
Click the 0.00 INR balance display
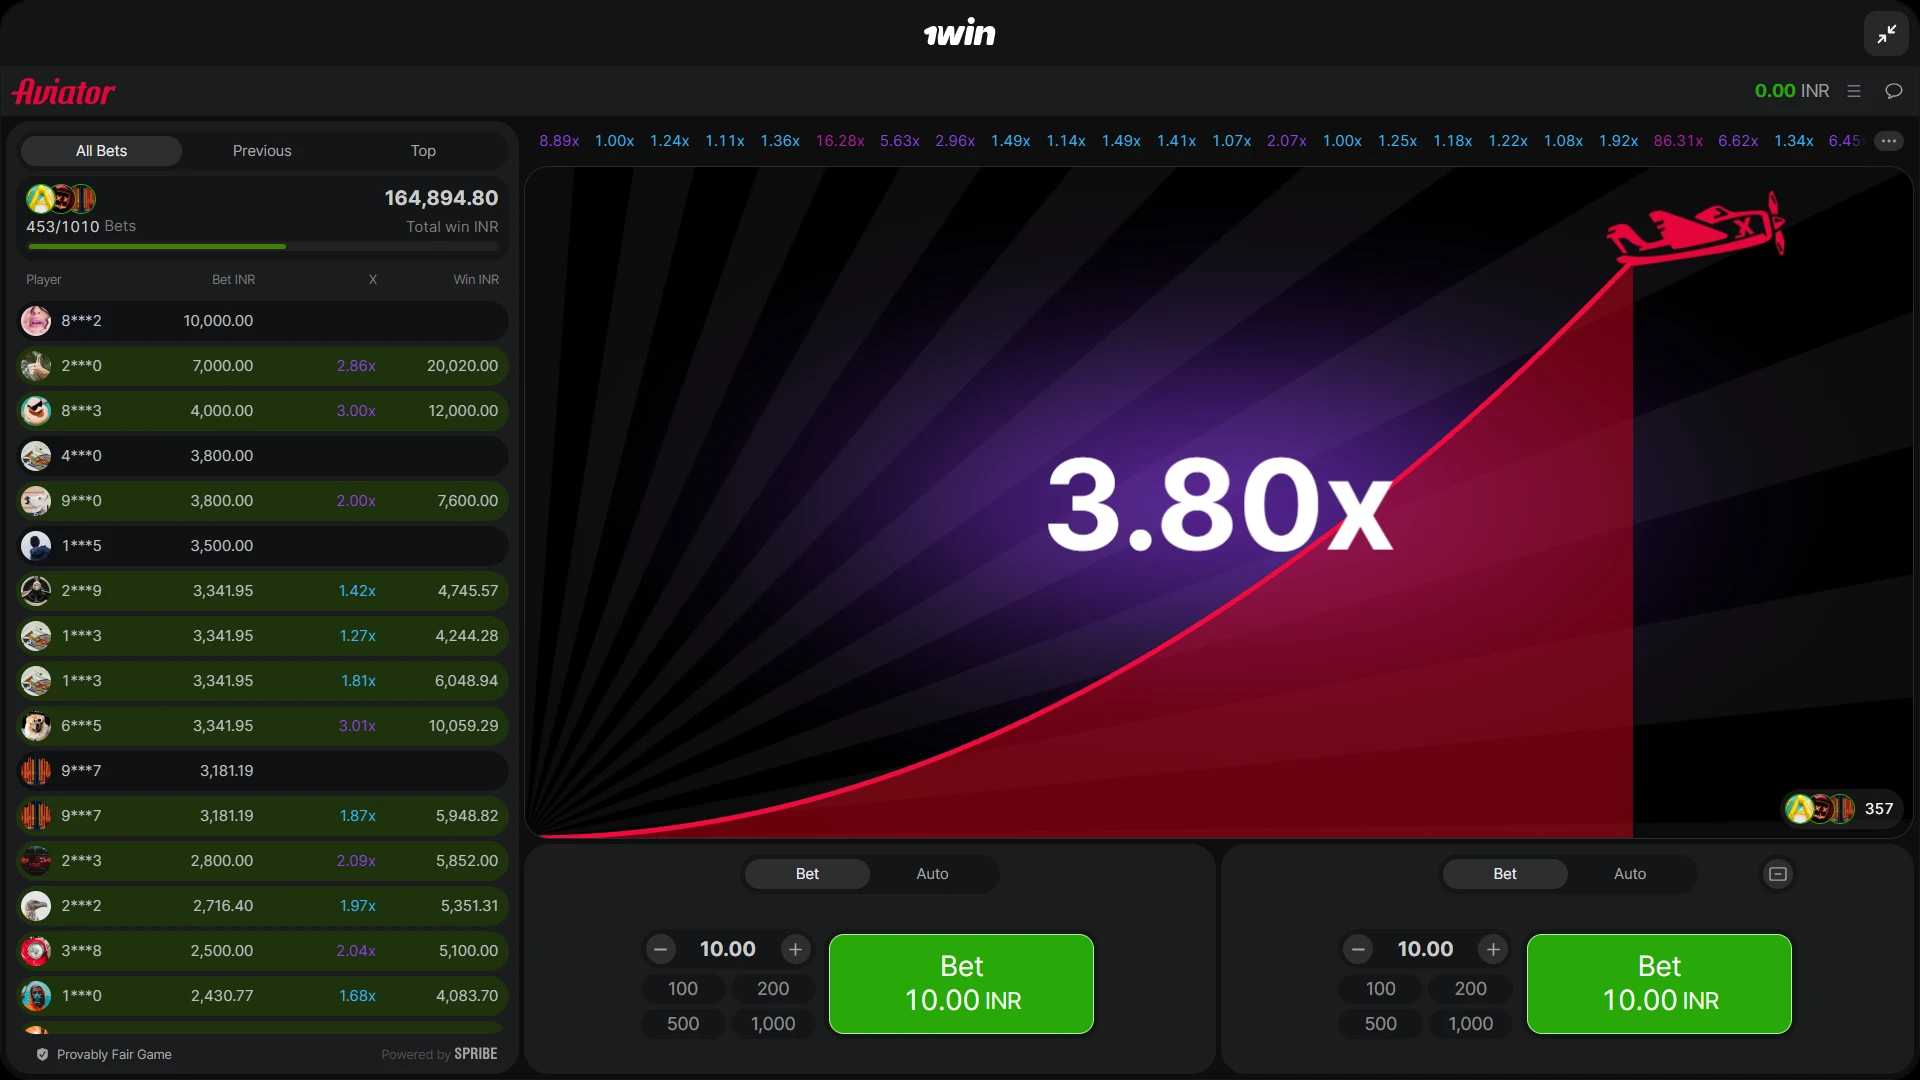point(1791,90)
